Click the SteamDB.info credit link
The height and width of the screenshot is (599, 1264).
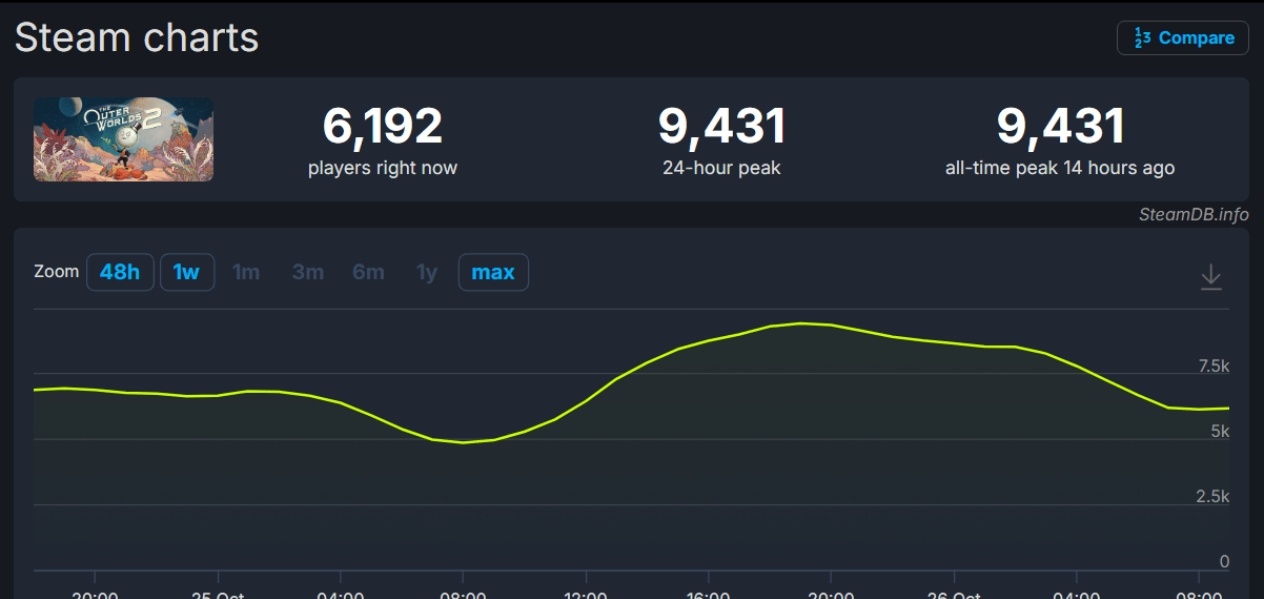1193,214
